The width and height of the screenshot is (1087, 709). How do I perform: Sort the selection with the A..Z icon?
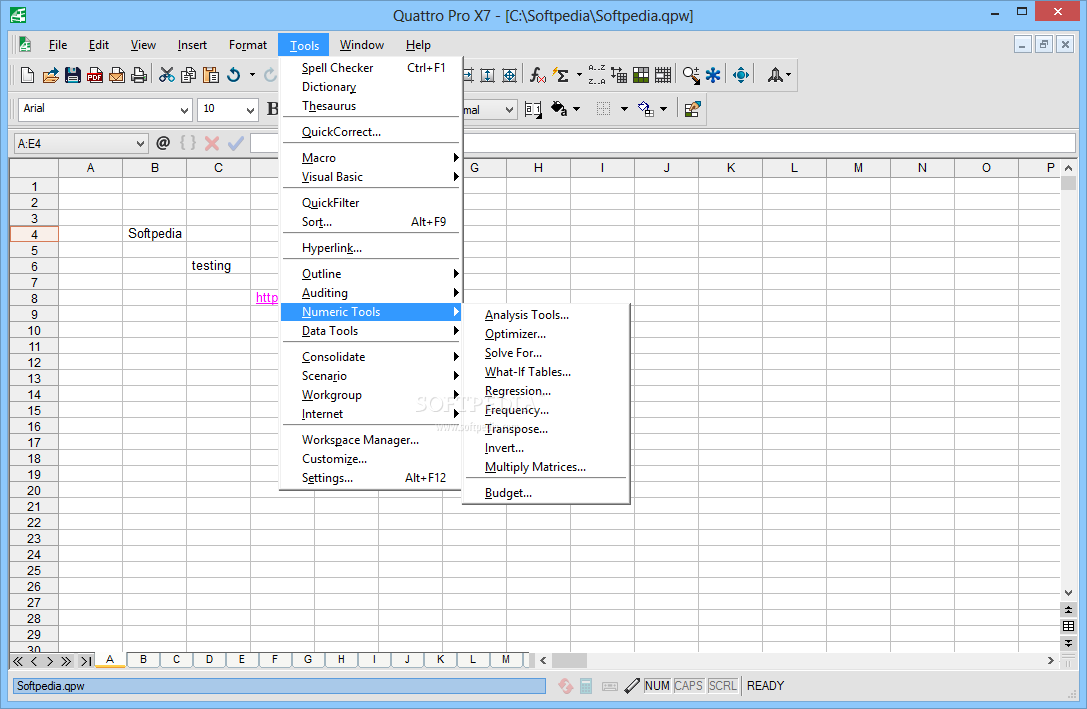pos(596,75)
